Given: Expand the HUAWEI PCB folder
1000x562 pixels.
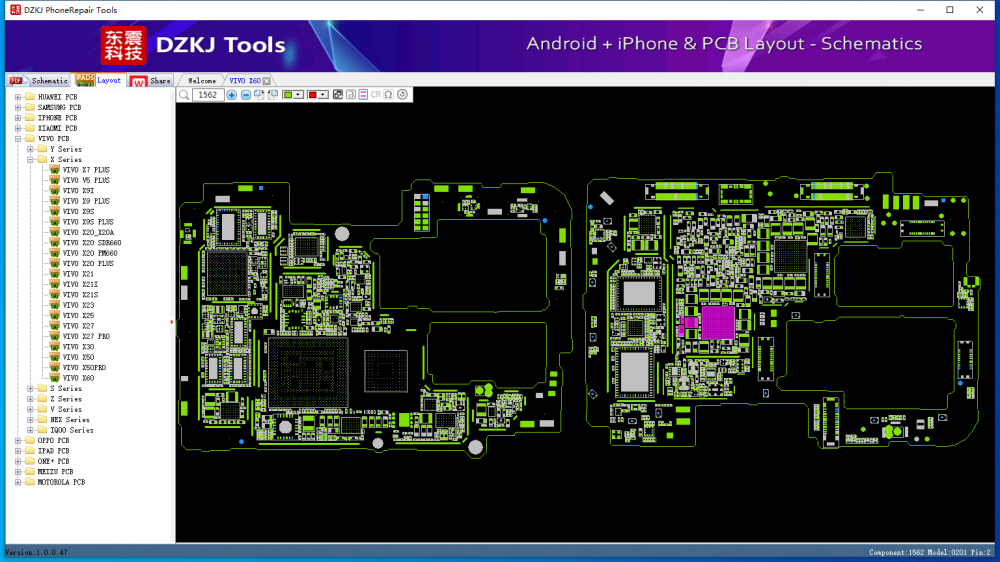Looking at the screenshot, I should click(x=18, y=97).
